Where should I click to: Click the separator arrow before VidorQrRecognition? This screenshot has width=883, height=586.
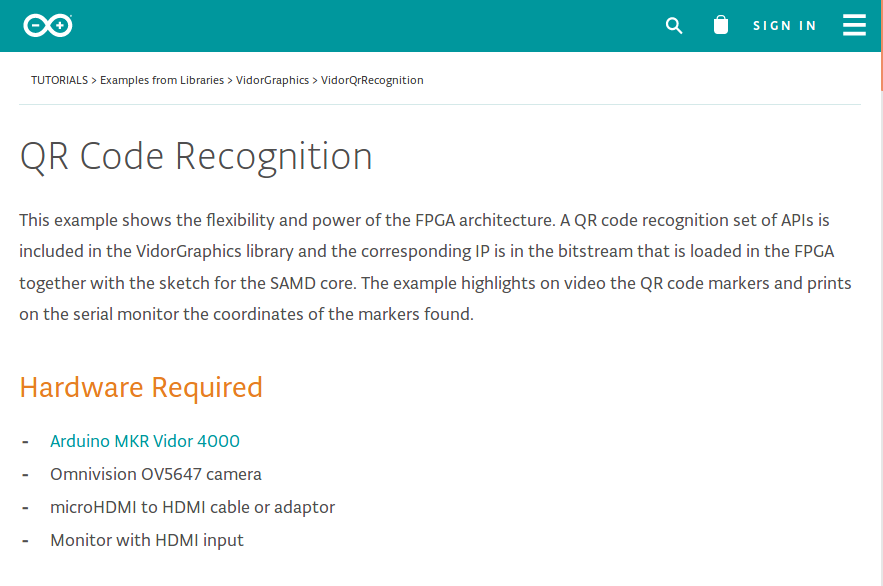click(x=315, y=80)
